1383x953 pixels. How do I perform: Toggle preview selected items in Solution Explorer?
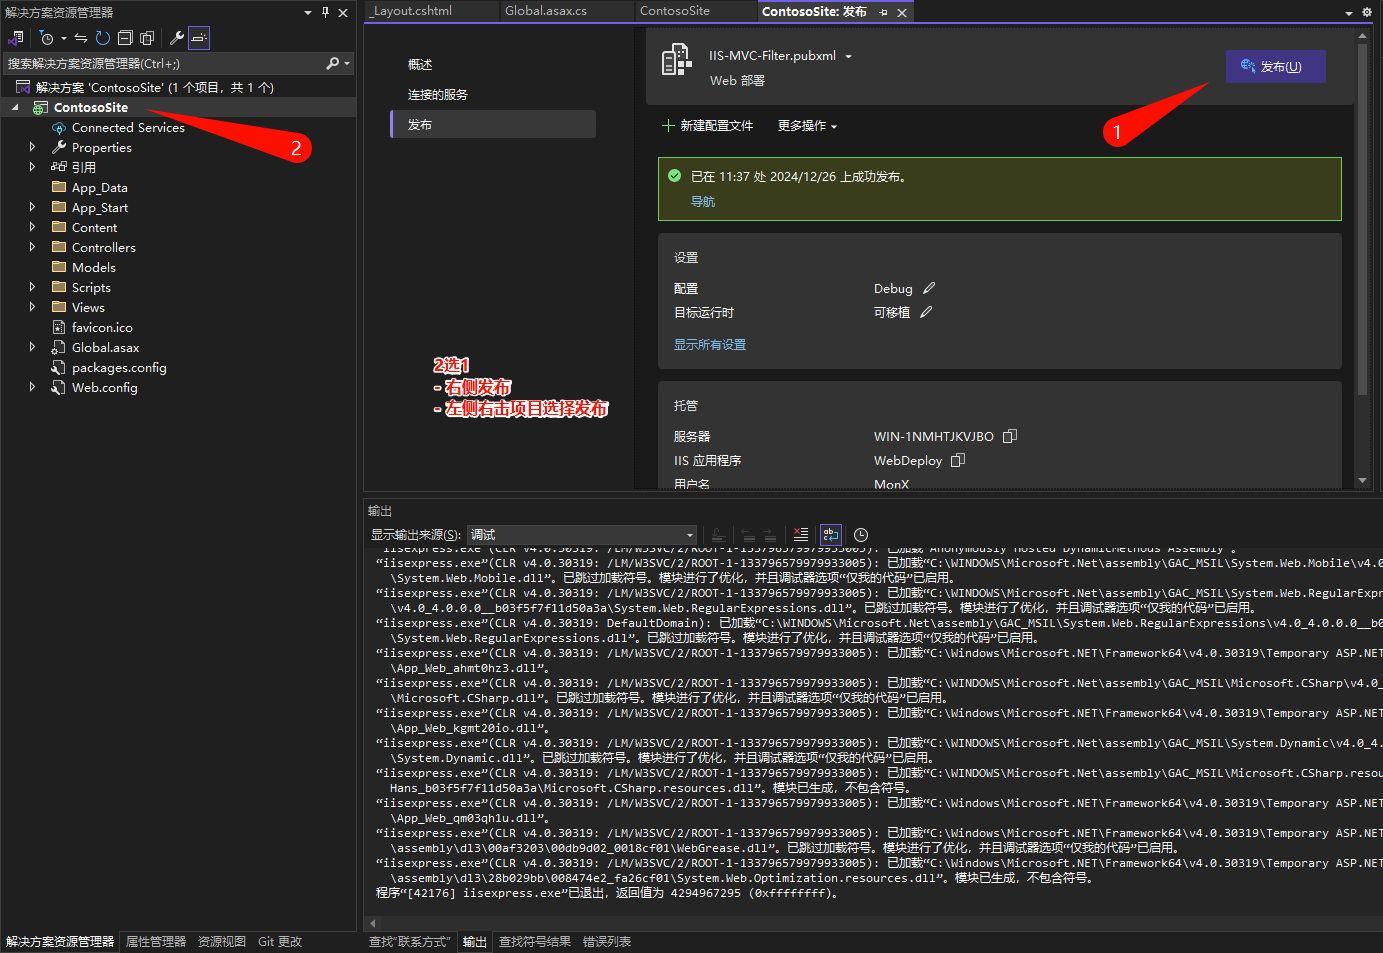[199, 38]
